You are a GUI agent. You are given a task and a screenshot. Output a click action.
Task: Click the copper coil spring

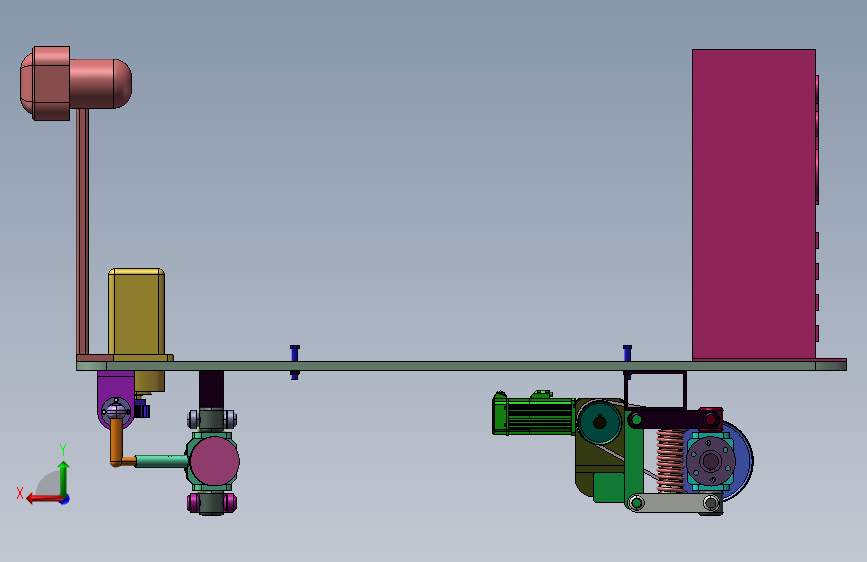(x=670, y=460)
